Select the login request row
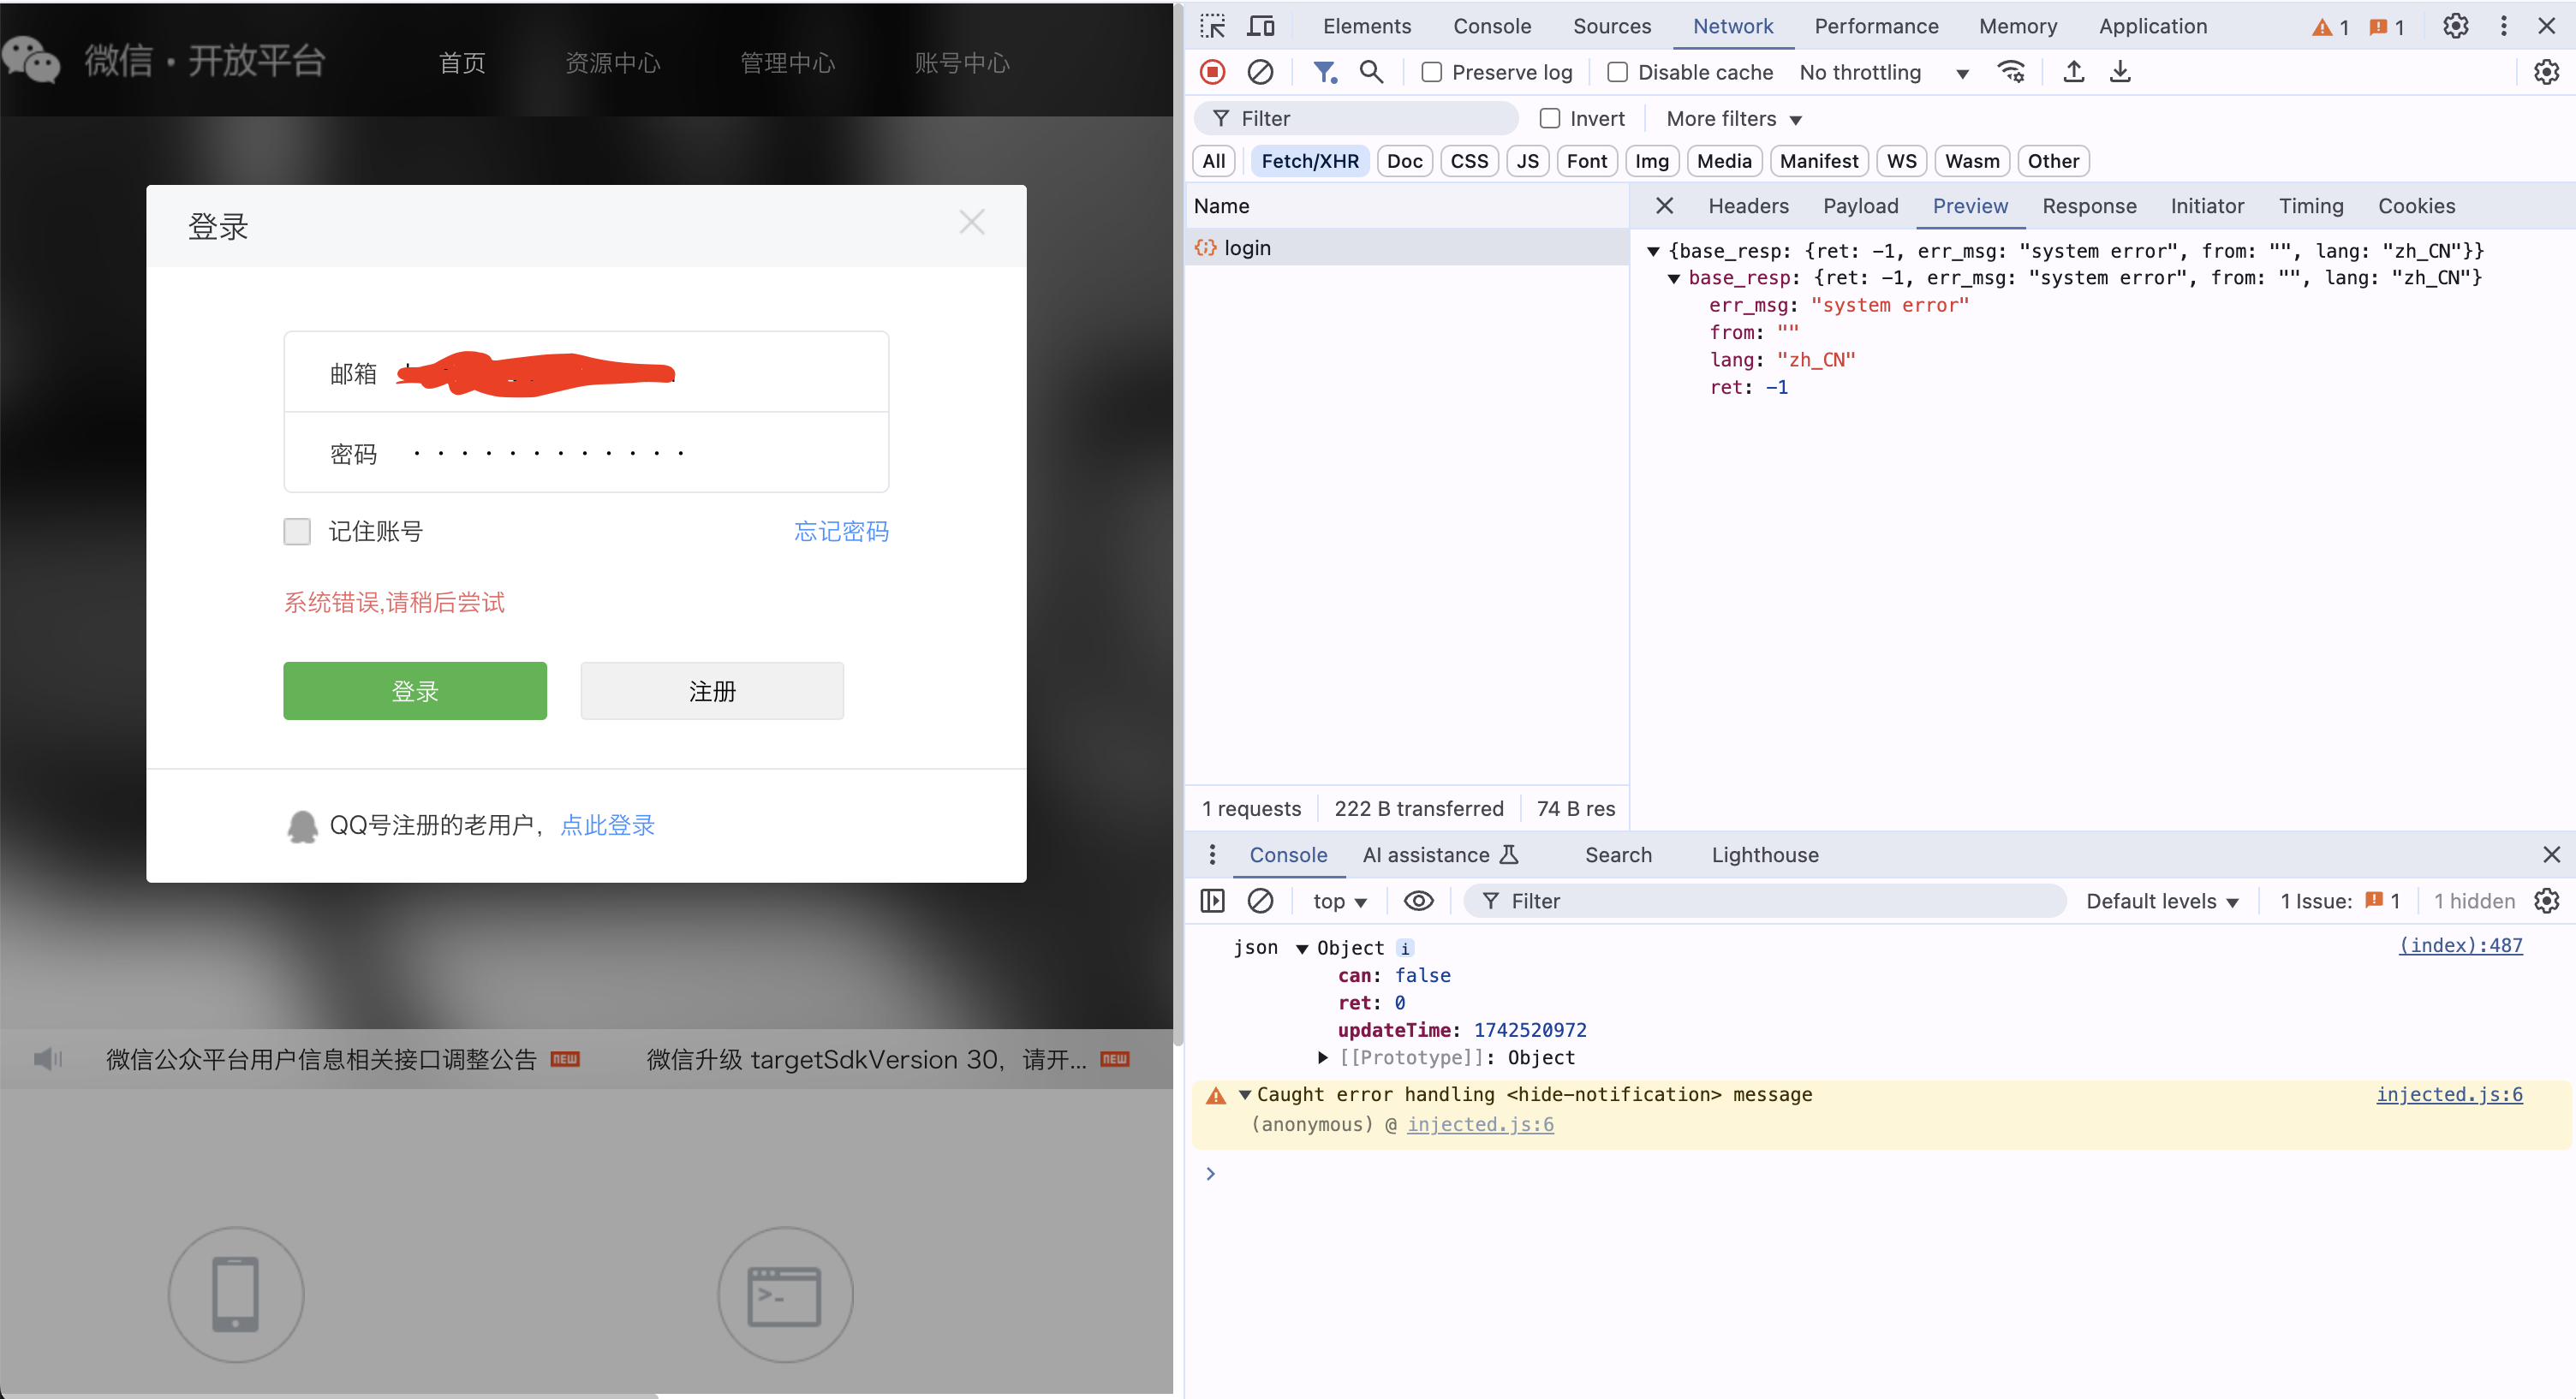This screenshot has height=1399, width=2576. pyautogui.click(x=1406, y=248)
